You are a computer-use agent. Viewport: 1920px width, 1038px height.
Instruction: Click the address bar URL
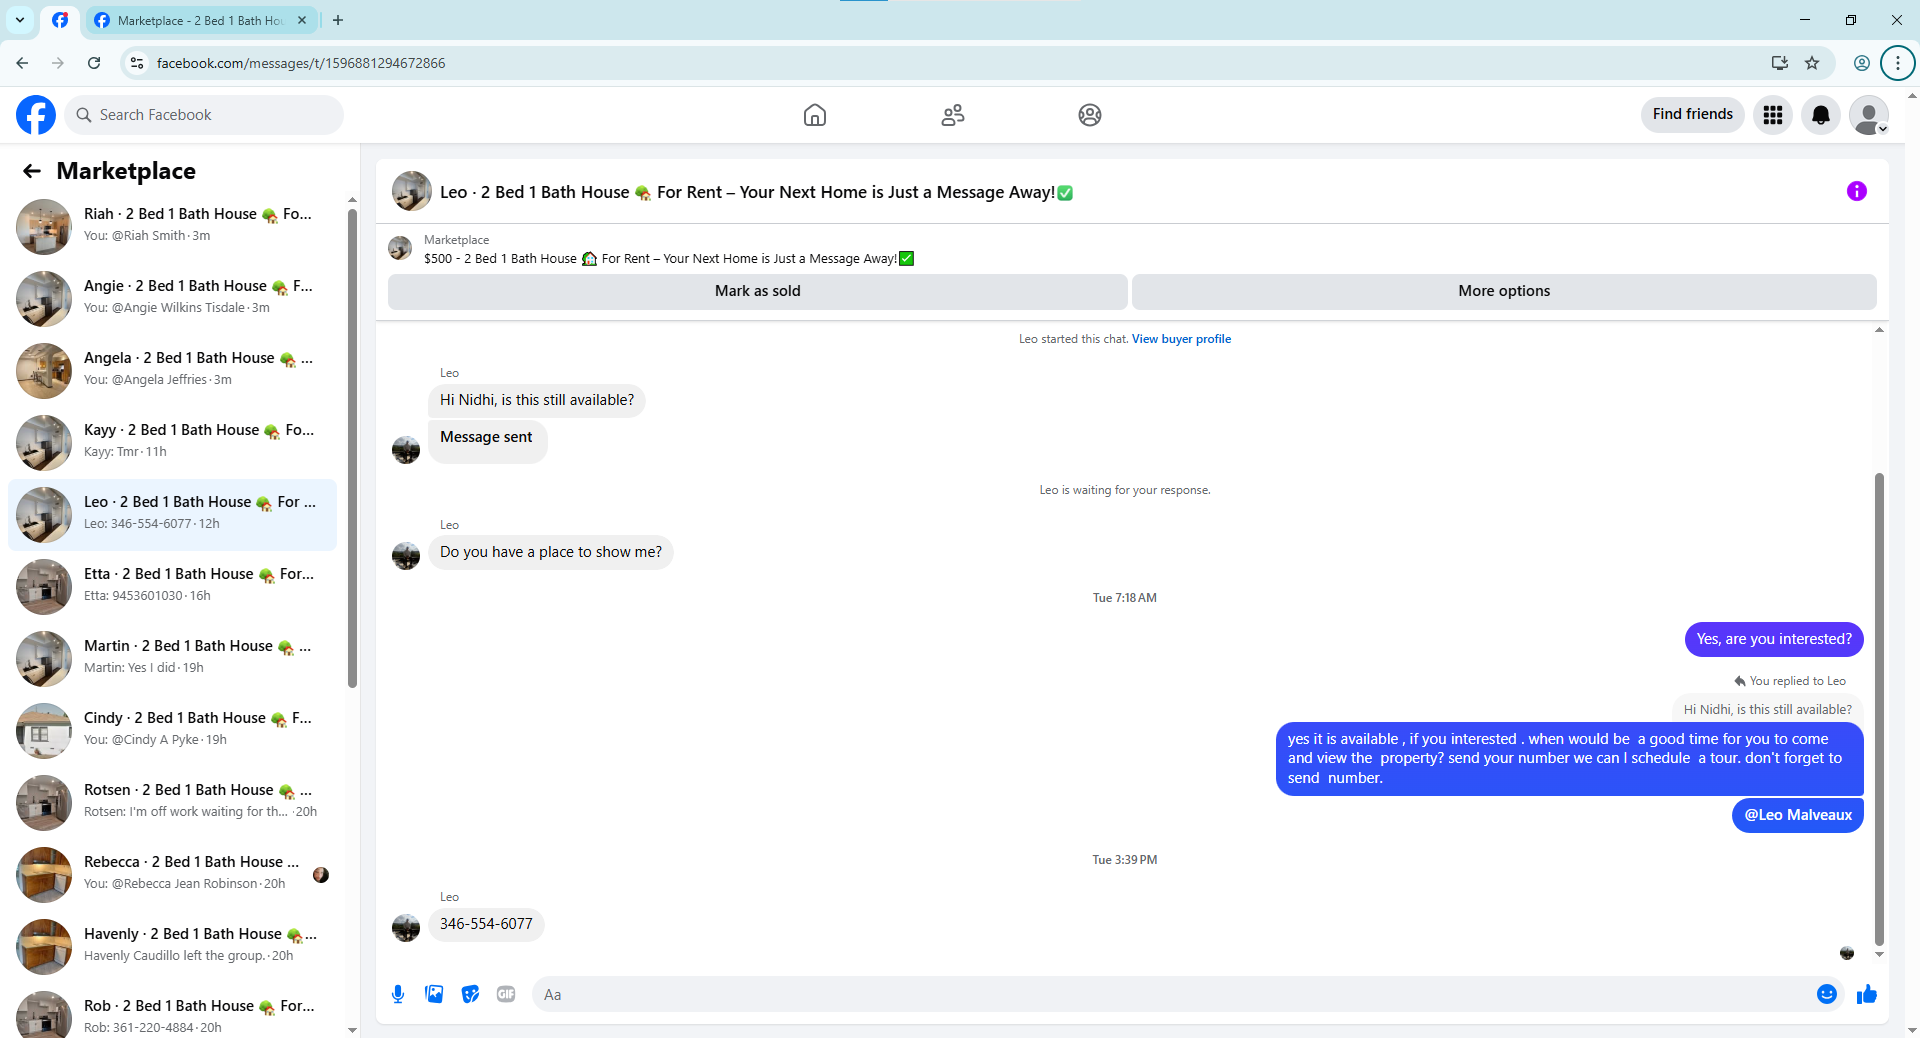click(x=301, y=63)
